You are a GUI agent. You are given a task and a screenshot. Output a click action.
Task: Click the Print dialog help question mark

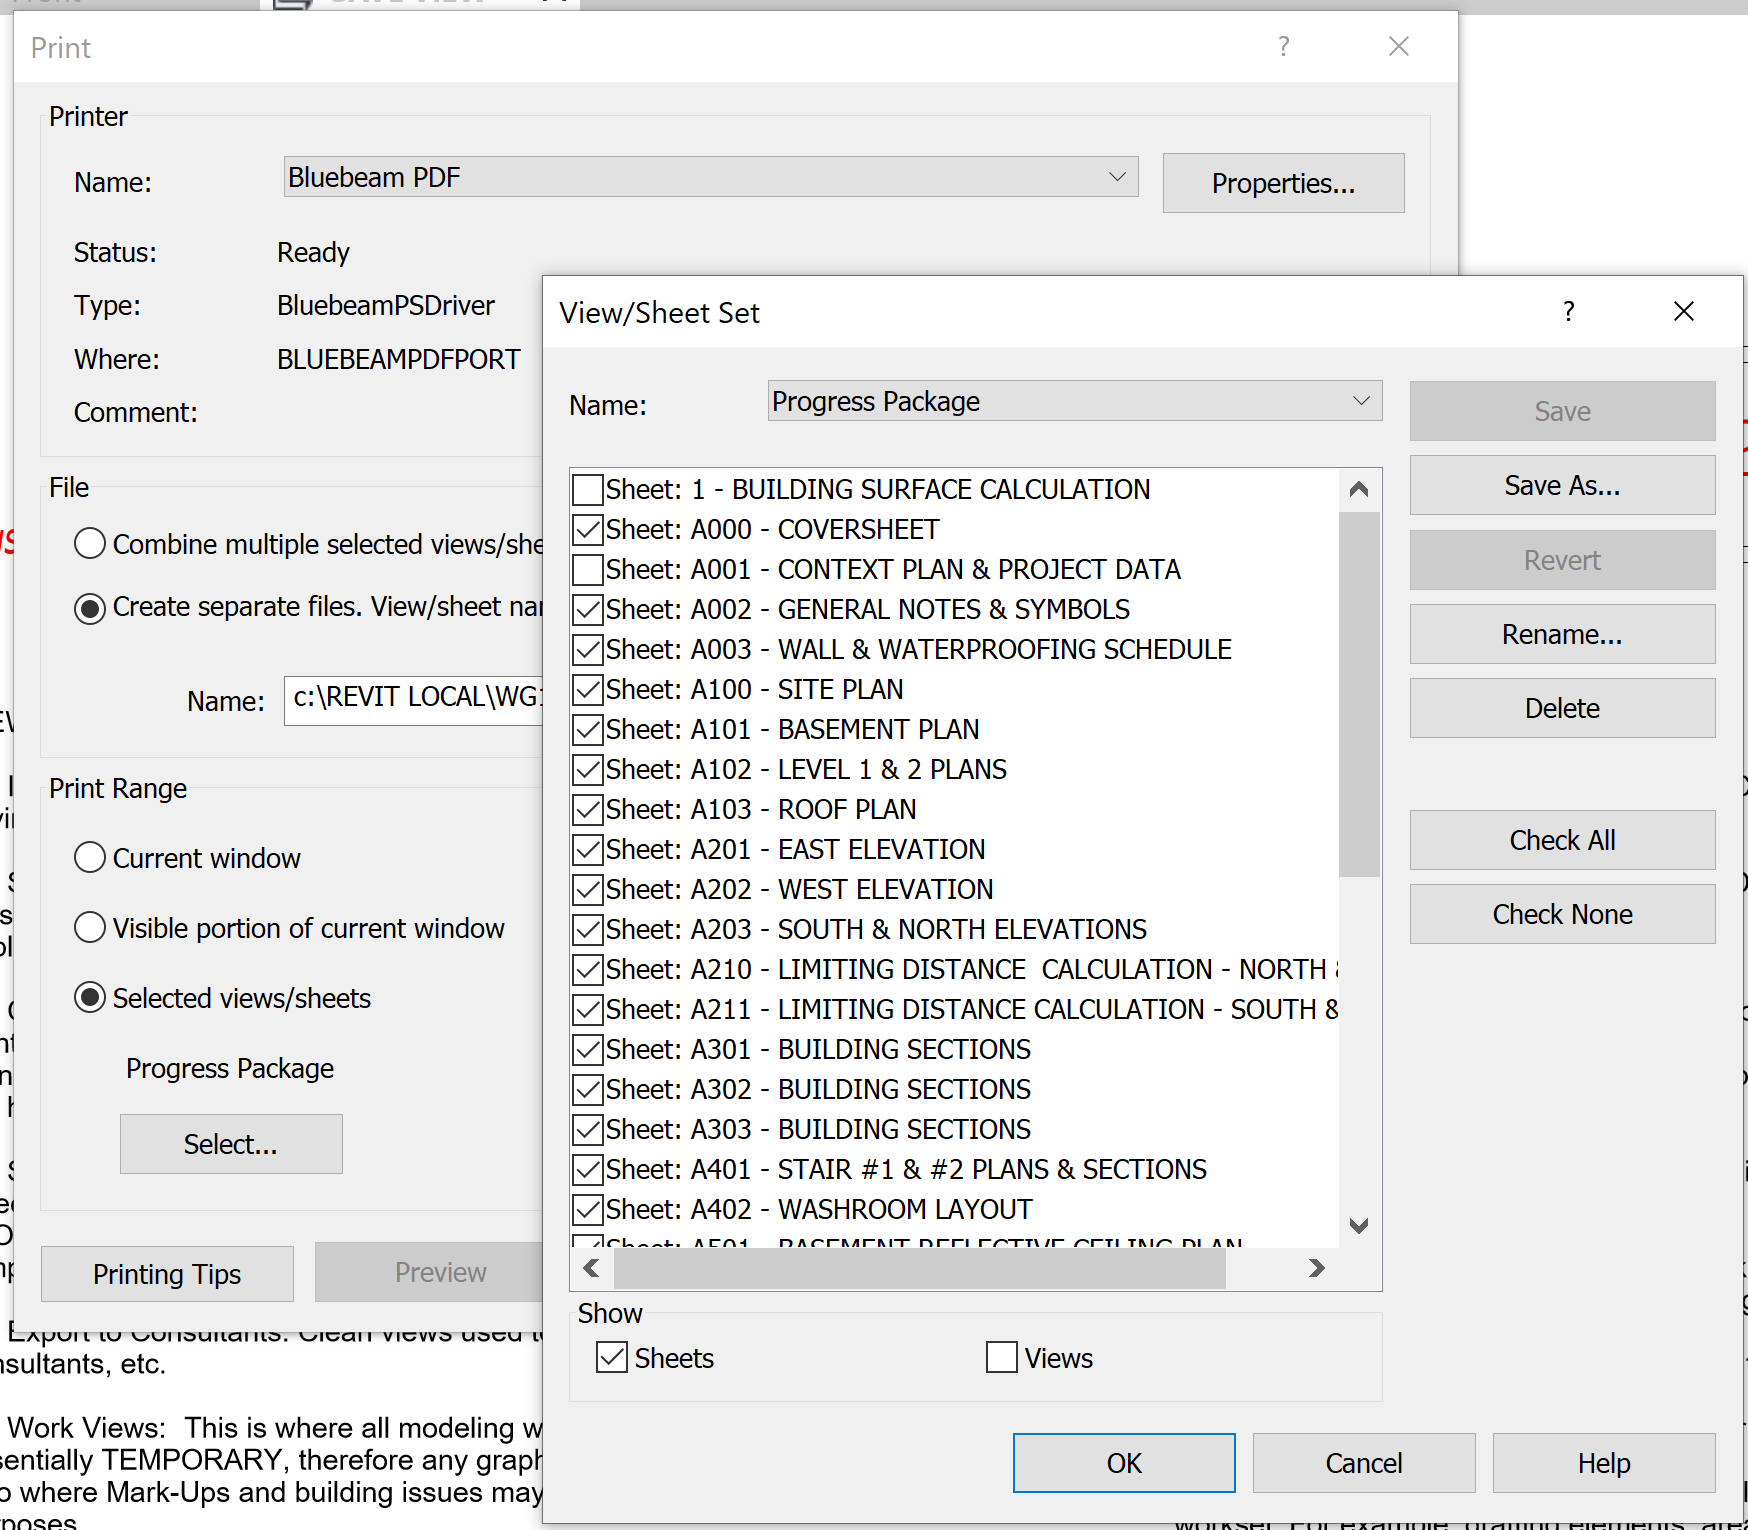coord(1283,46)
